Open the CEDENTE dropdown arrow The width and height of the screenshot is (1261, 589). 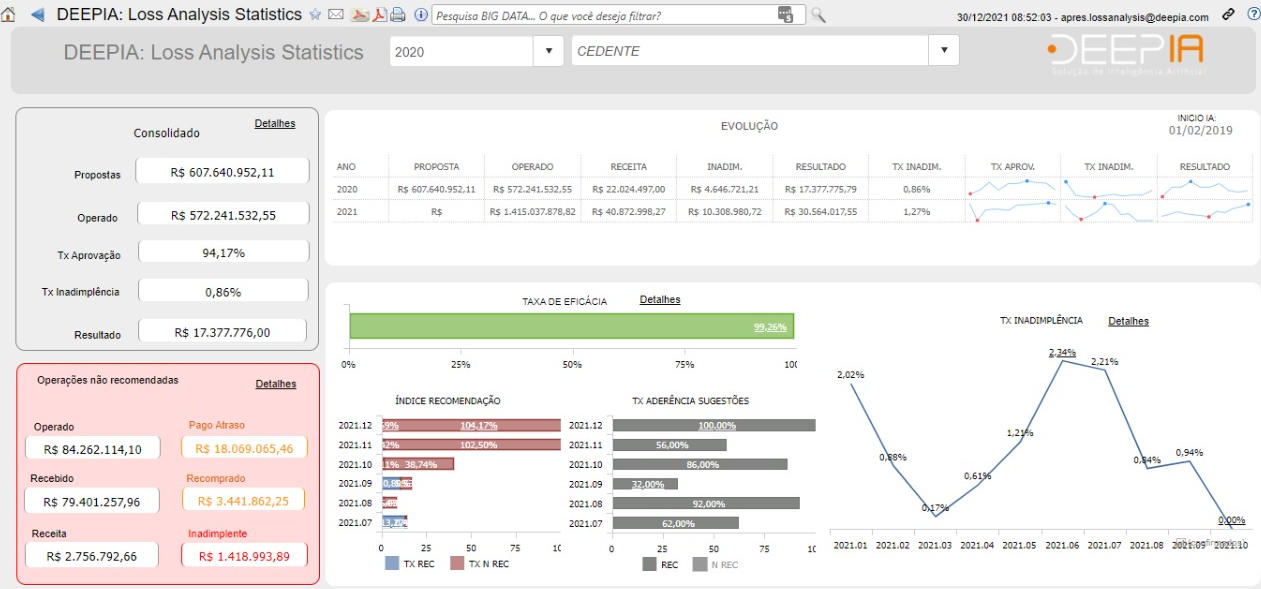pyautogui.click(x=943, y=51)
